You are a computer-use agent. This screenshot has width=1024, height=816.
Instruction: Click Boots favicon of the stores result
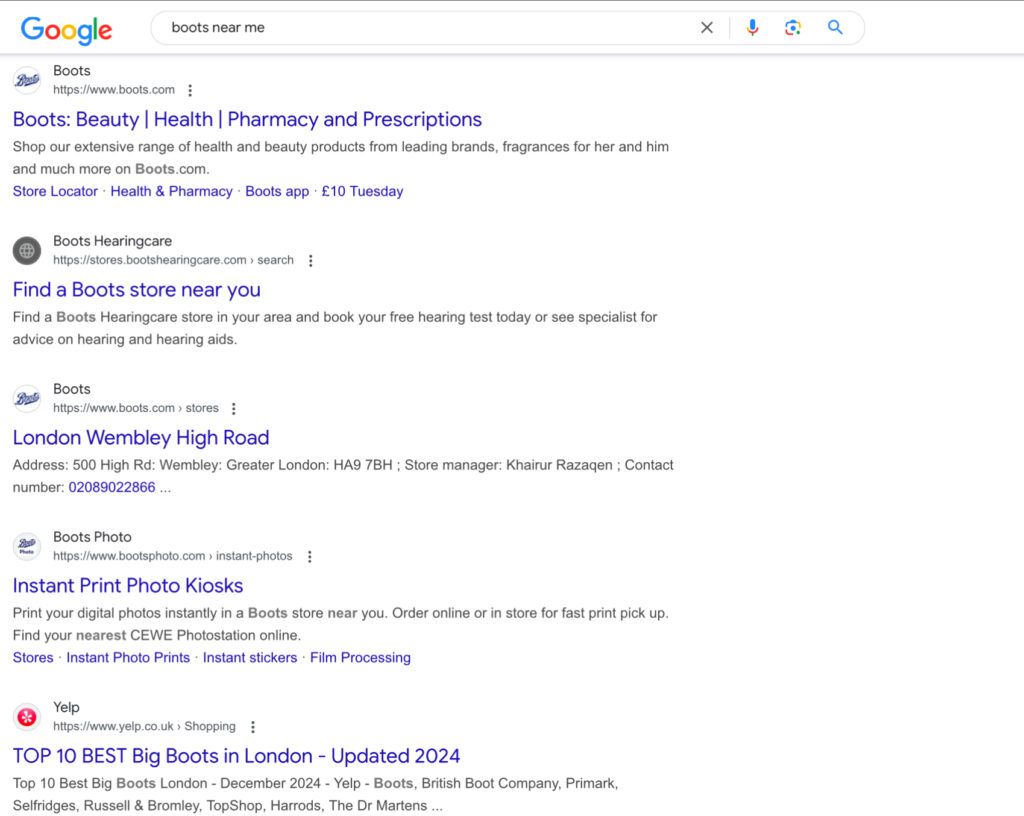pyautogui.click(x=27, y=398)
